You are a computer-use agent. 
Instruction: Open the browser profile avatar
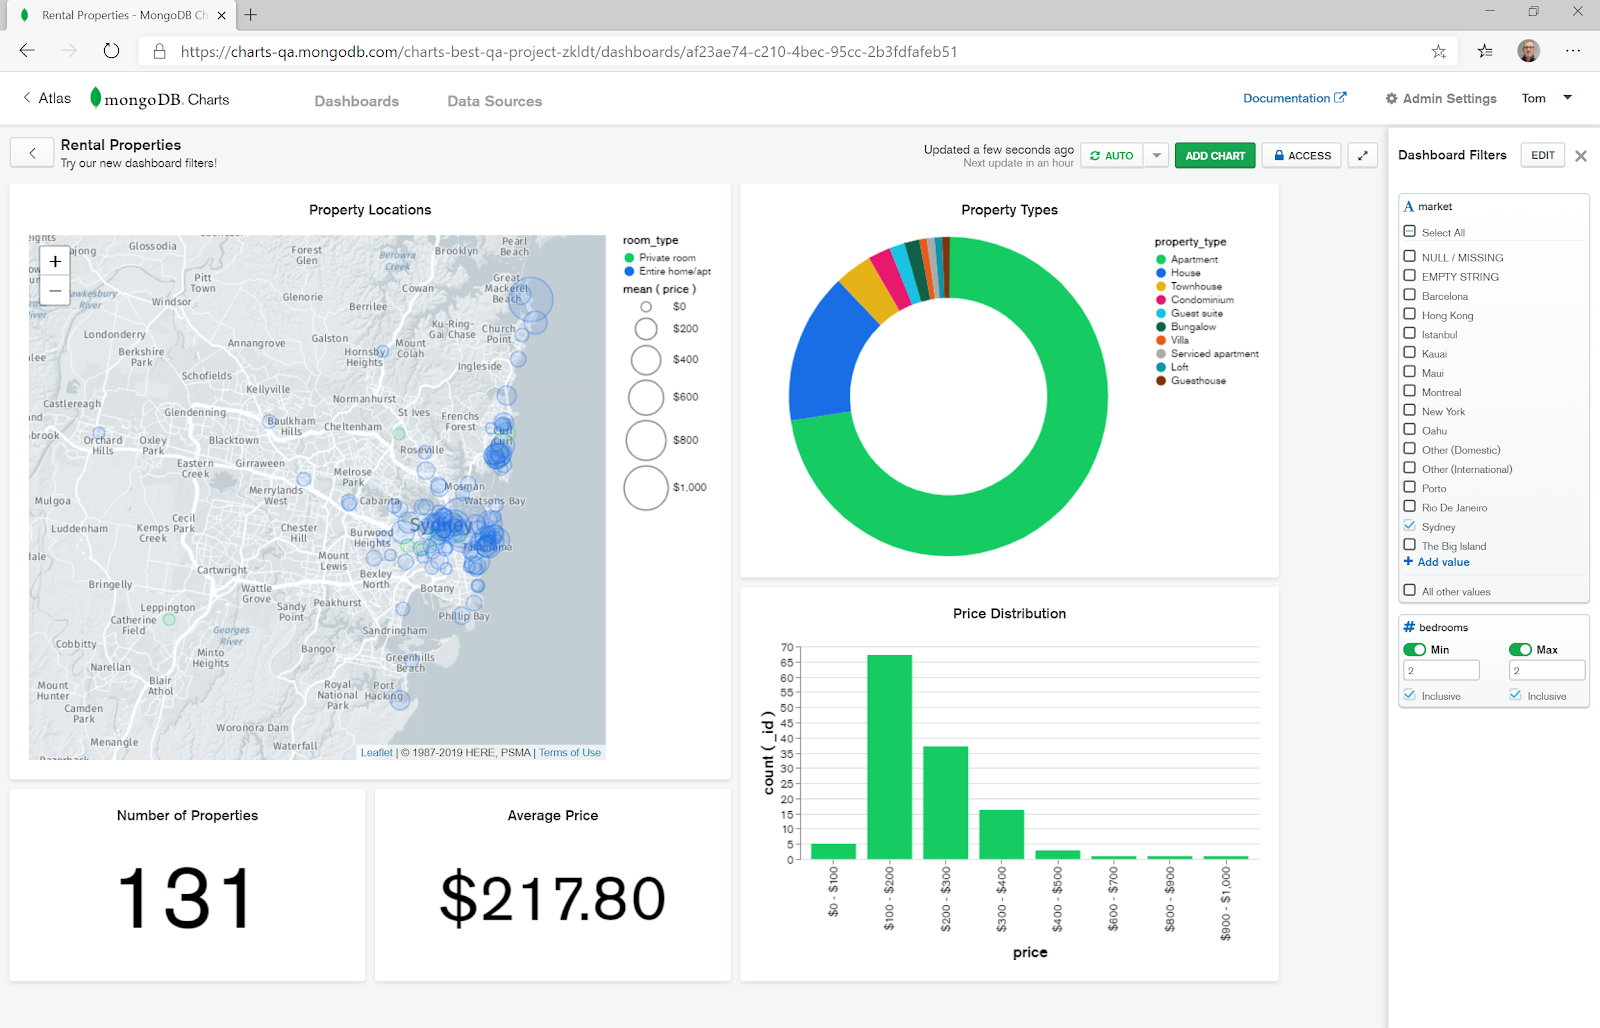tap(1528, 51)
